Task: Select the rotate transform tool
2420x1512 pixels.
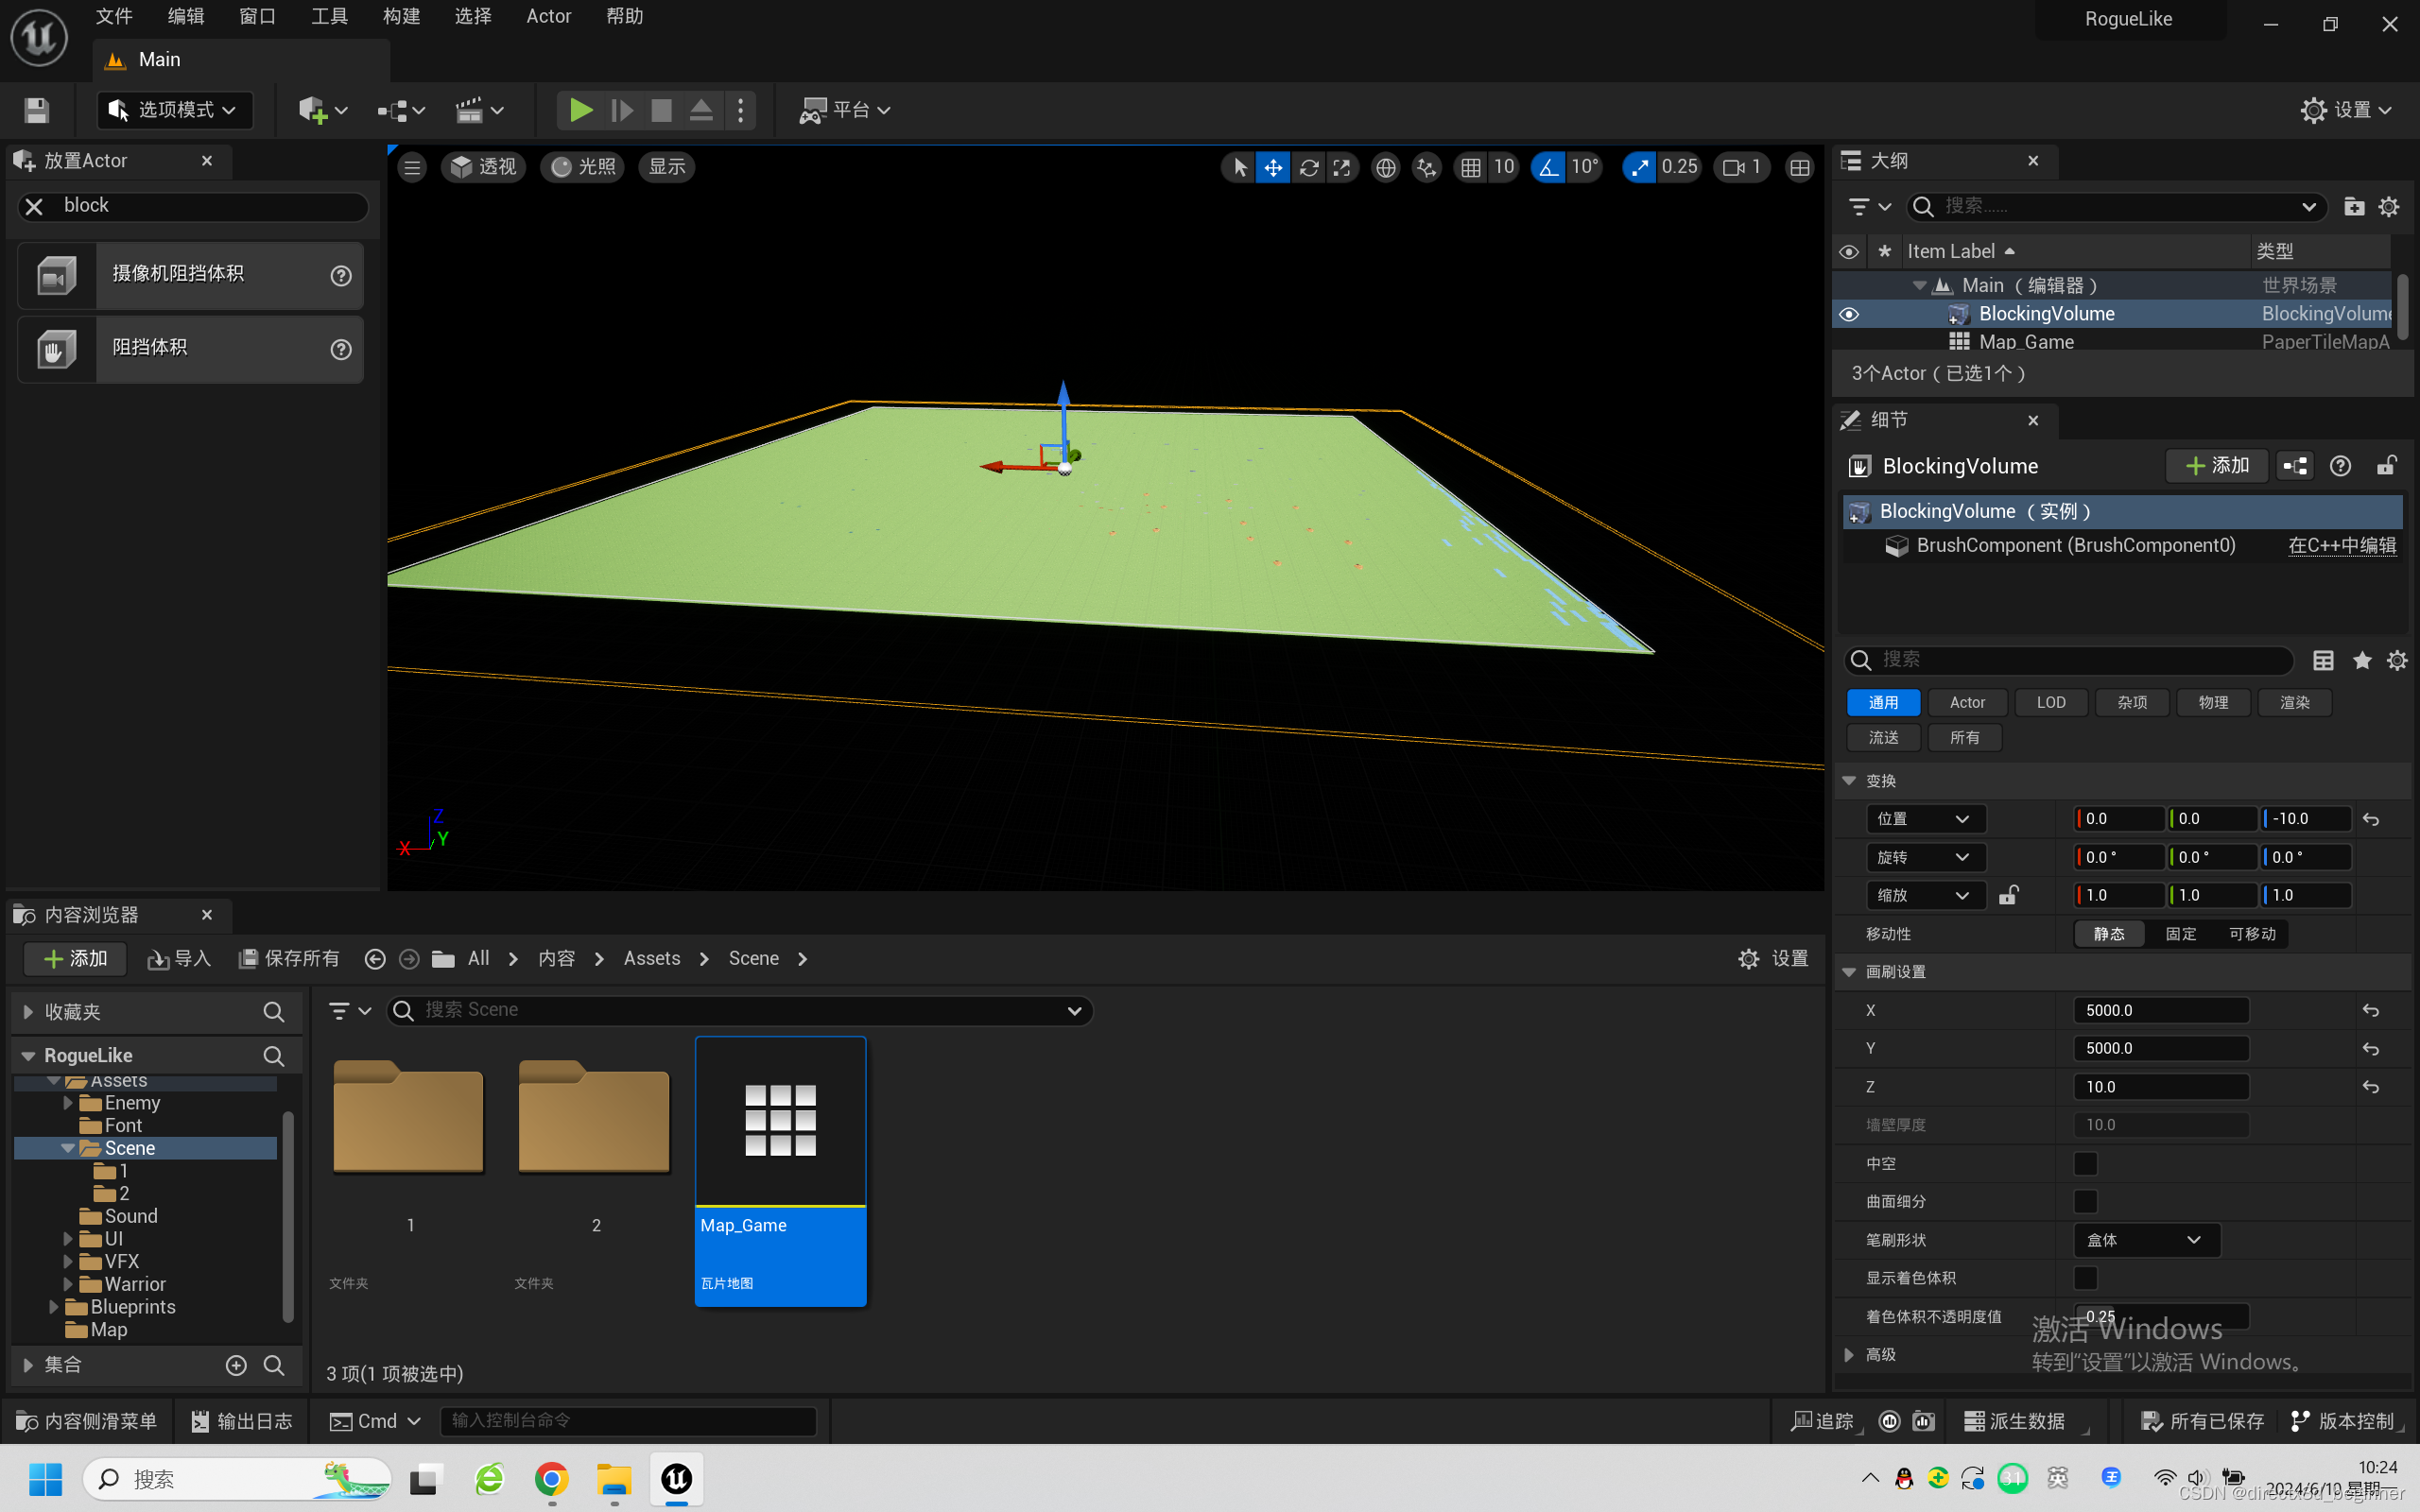Action: (x=1308, y=167)
